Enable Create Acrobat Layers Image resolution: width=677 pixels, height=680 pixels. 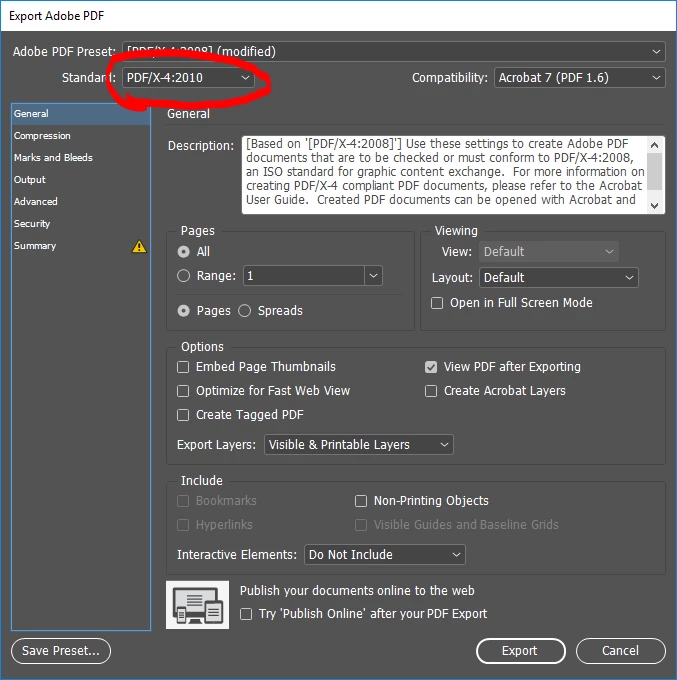click(431, 391)
